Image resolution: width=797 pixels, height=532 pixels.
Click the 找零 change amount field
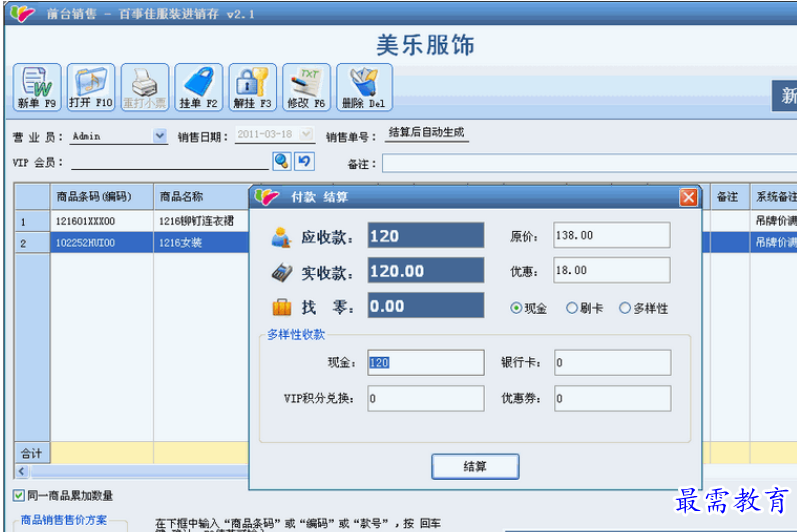(x=426, y=305)
